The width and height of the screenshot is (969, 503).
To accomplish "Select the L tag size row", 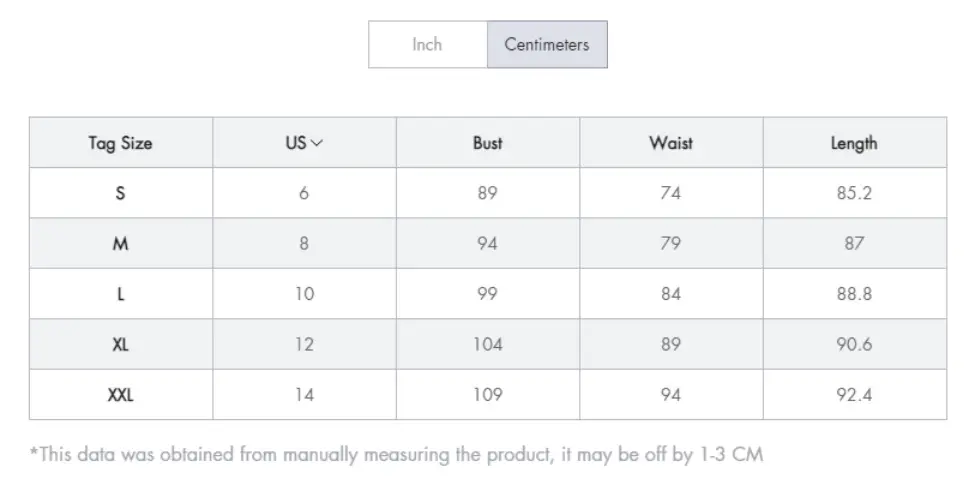I will point(488,294).
